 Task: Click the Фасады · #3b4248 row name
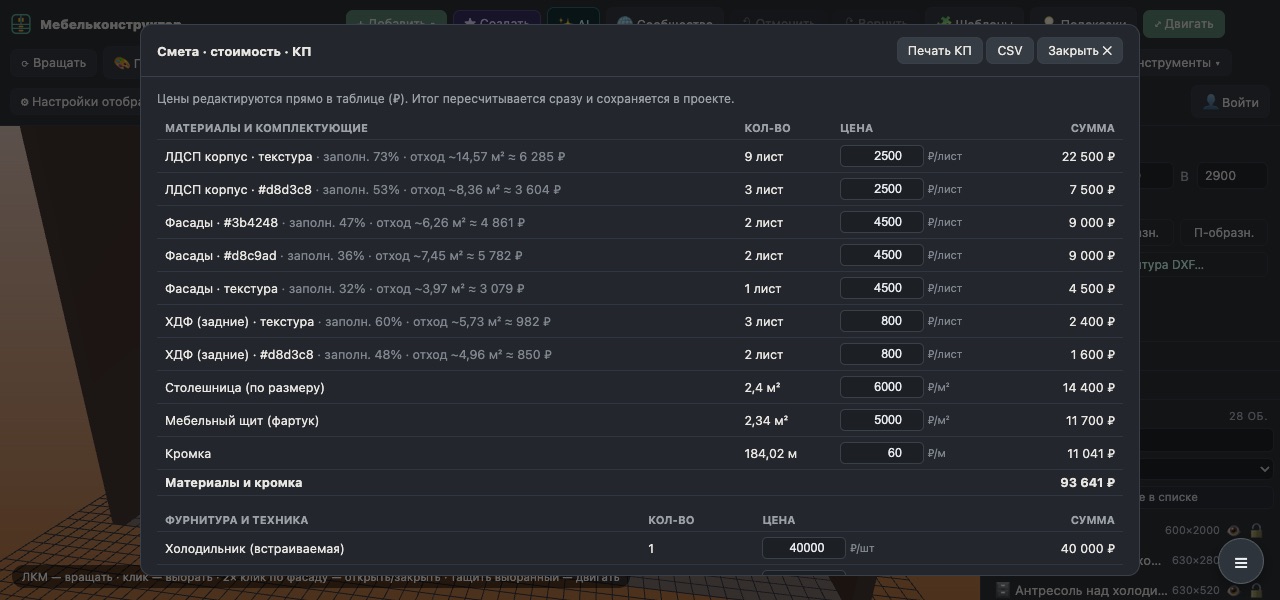pyautogui.click(x=221, y=223)
